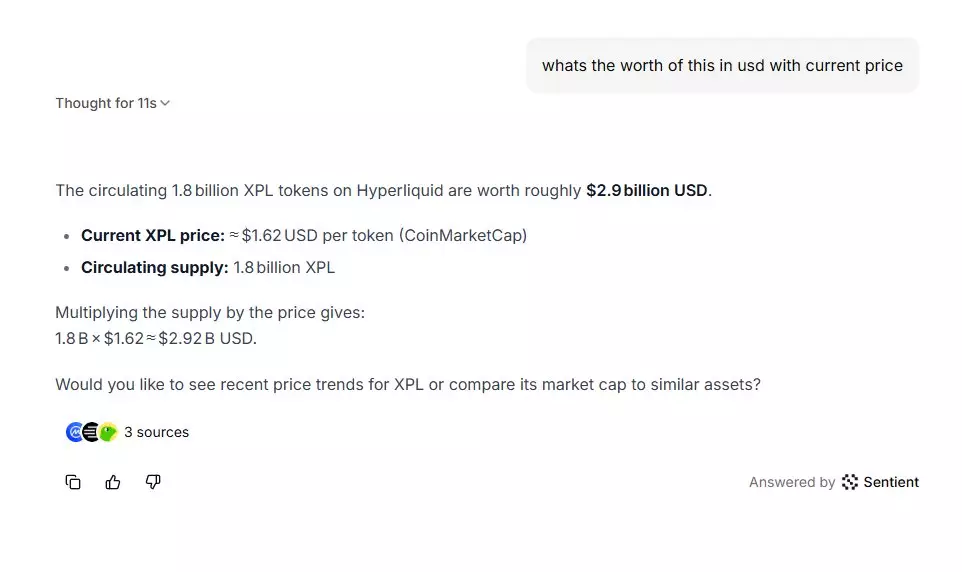Copy the response with the copy icon
The image size is (962, 572).
point(73,482)
